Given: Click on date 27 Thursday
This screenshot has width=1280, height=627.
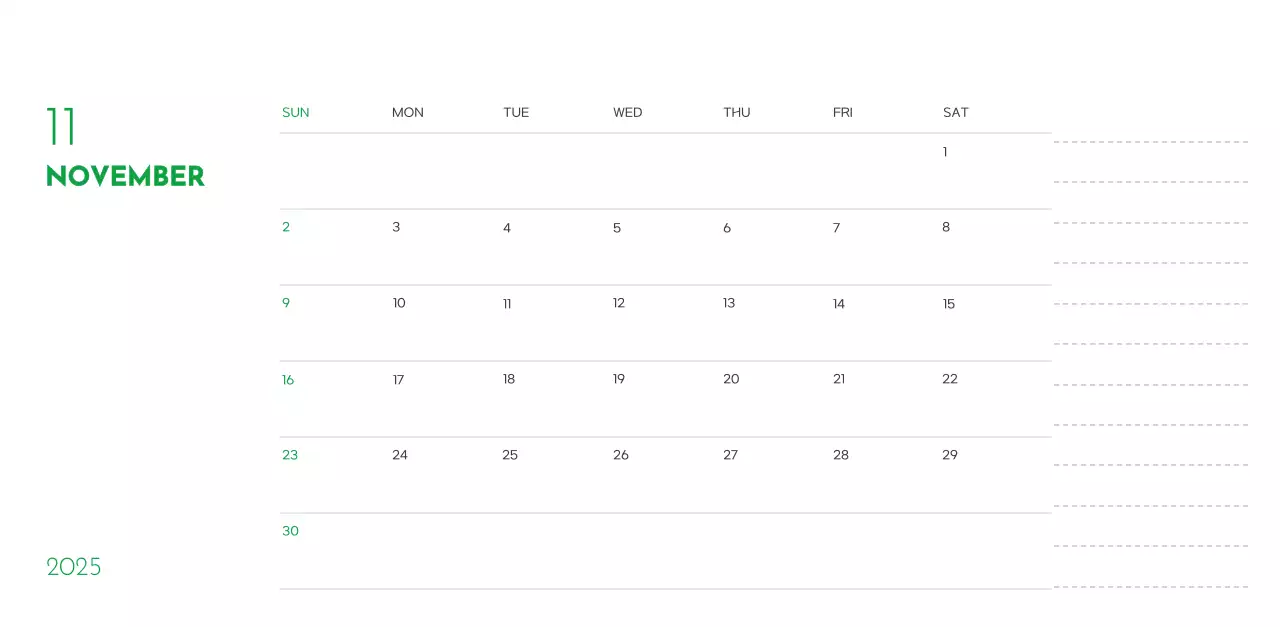Looking at the screenshot, I should [x=731, y=455].
